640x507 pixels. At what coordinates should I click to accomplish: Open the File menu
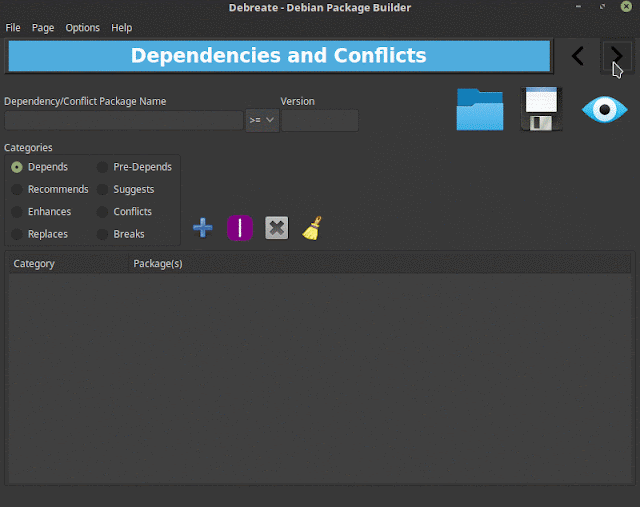pos(13,28)
